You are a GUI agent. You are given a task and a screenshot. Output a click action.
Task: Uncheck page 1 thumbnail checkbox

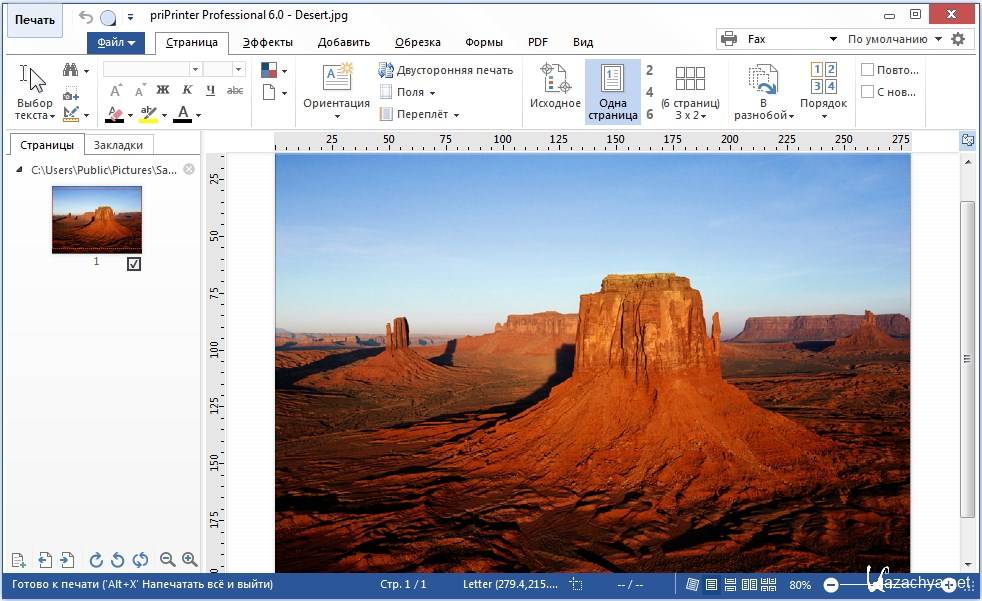(134, 264)
